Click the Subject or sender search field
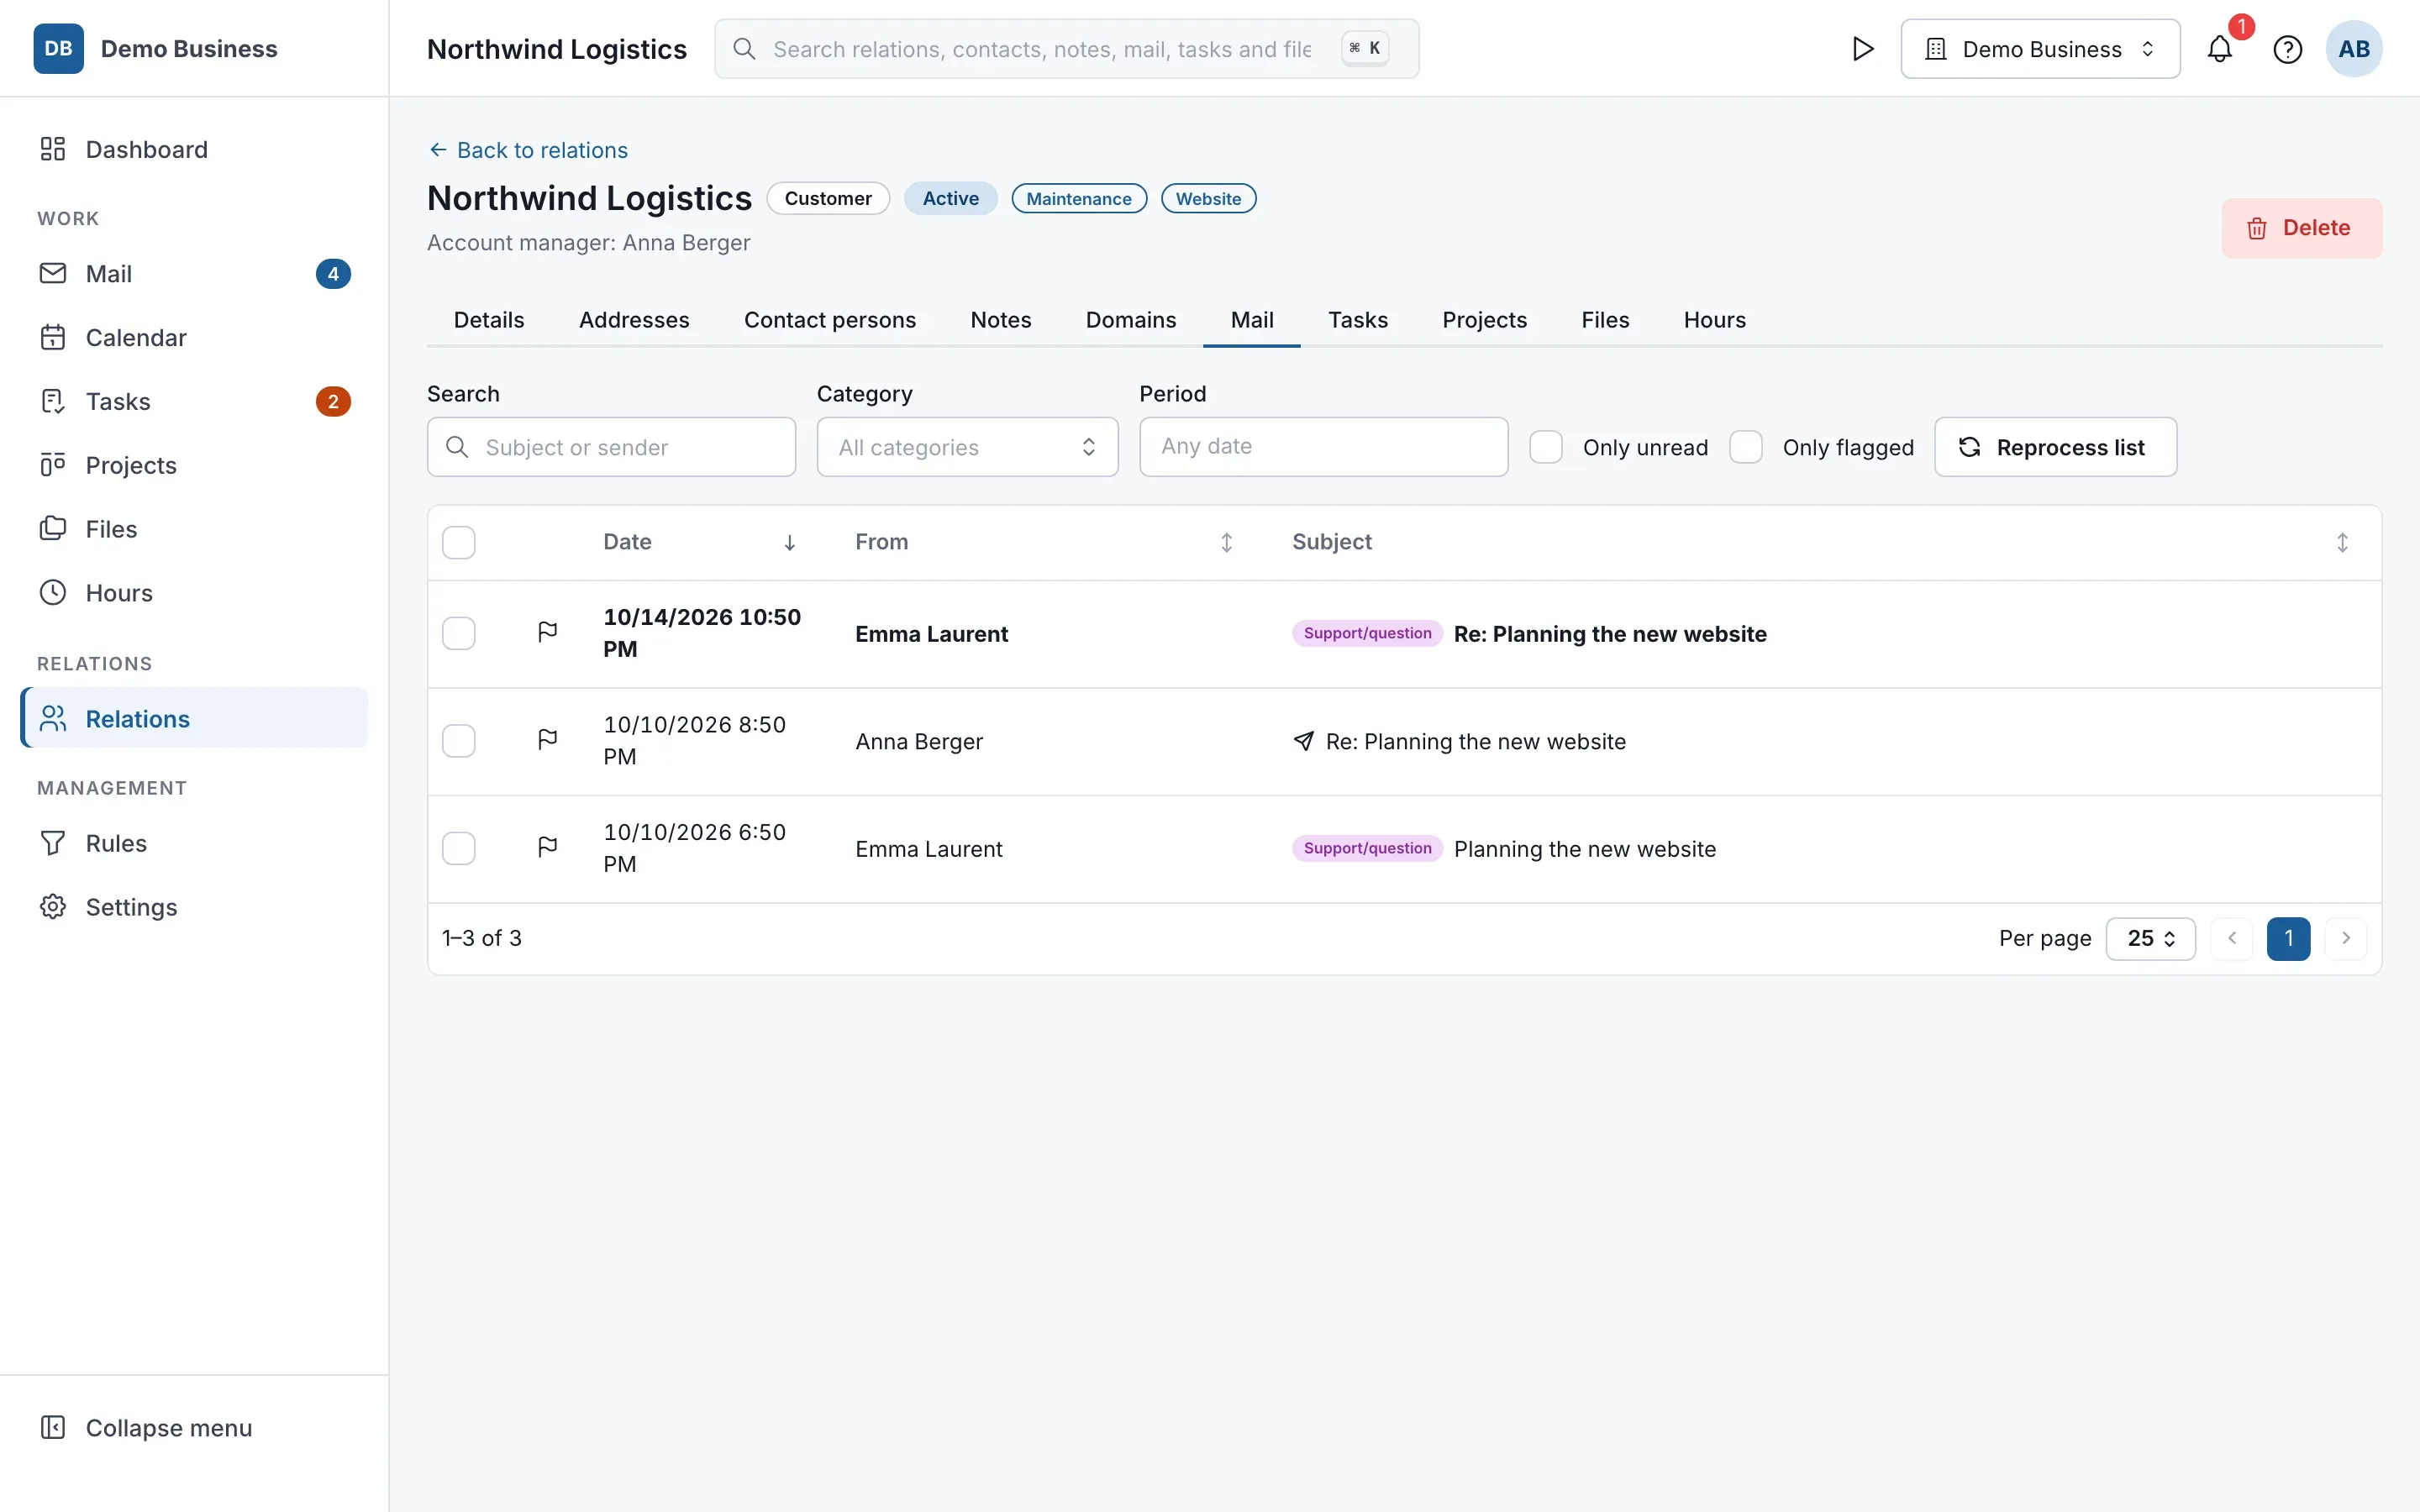Viewport: 2420px width, 1512px height. coord(611,447)
